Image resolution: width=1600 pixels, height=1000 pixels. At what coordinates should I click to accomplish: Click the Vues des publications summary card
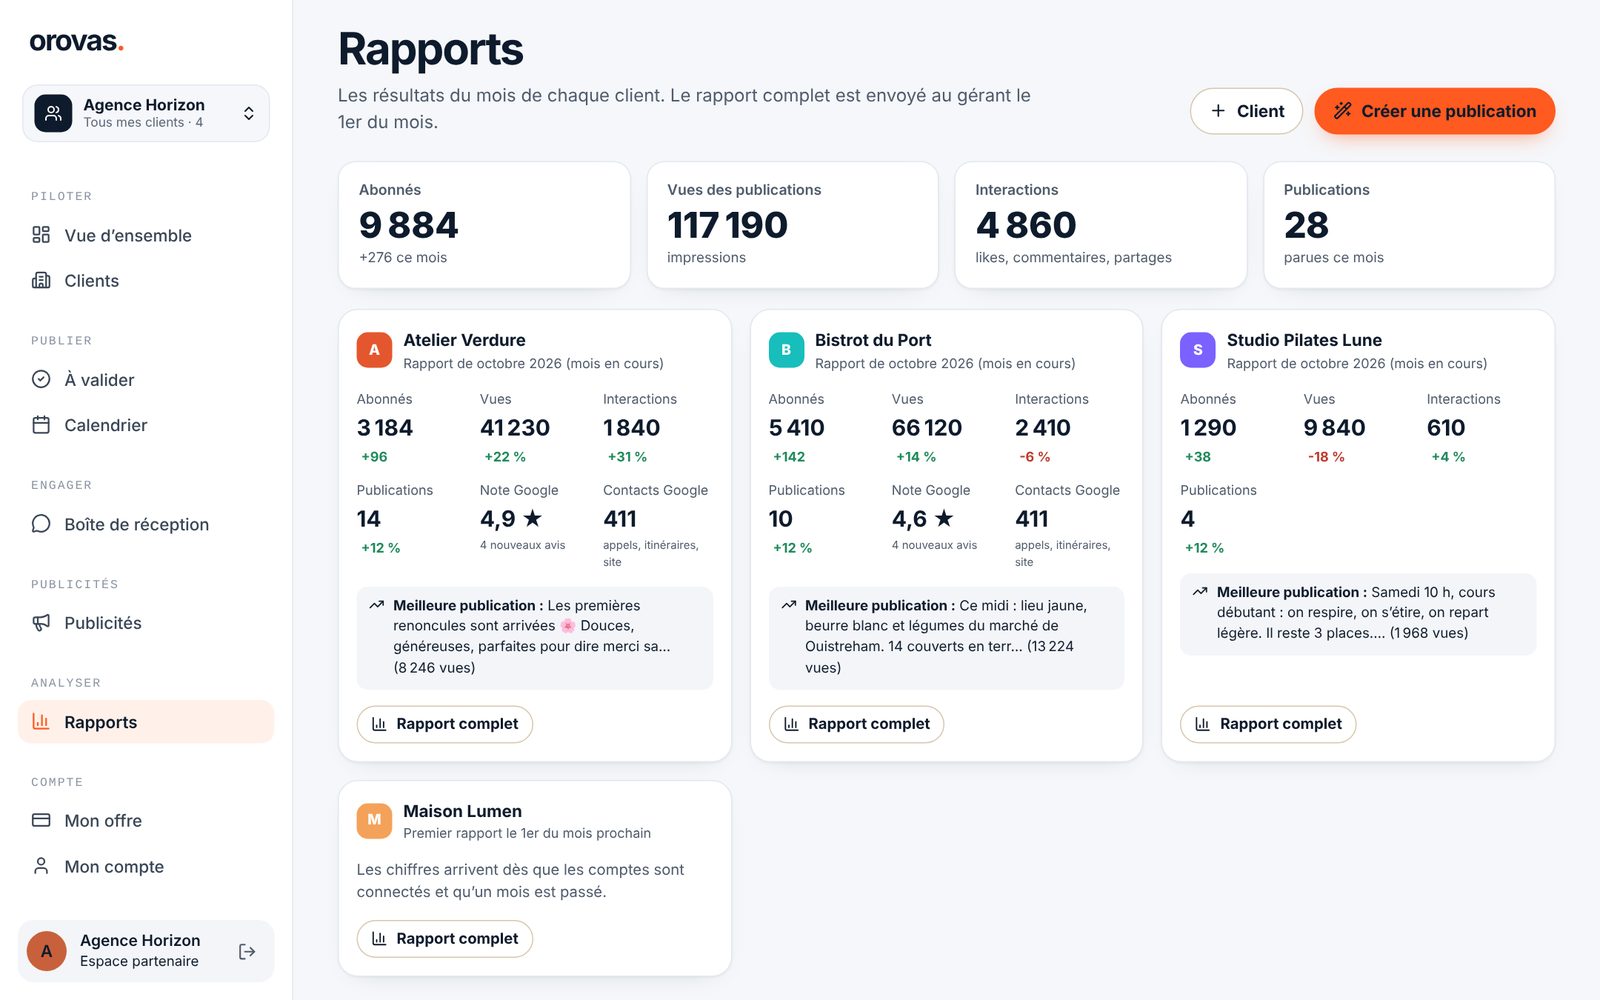(x=792, y=225)
